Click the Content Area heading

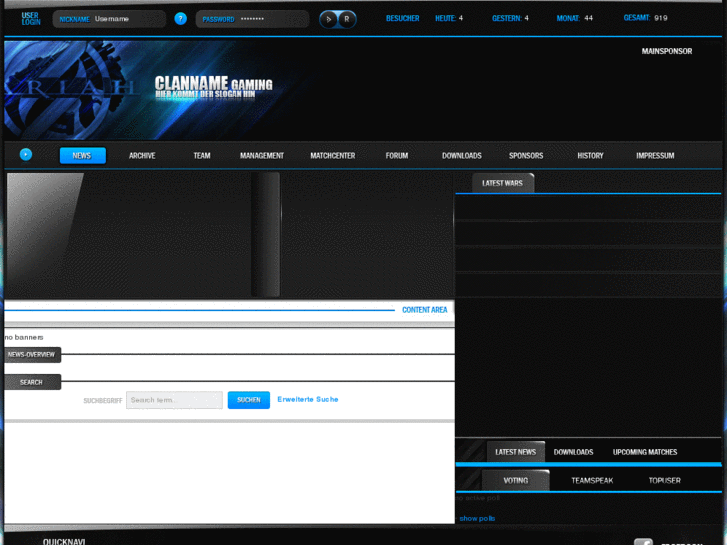pos(425,310)
